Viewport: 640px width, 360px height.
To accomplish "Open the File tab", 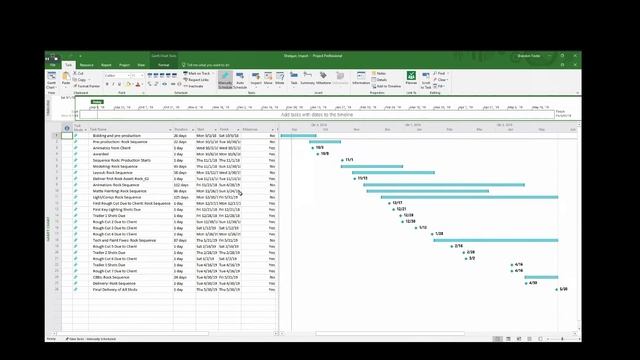I will coord(53,65).
